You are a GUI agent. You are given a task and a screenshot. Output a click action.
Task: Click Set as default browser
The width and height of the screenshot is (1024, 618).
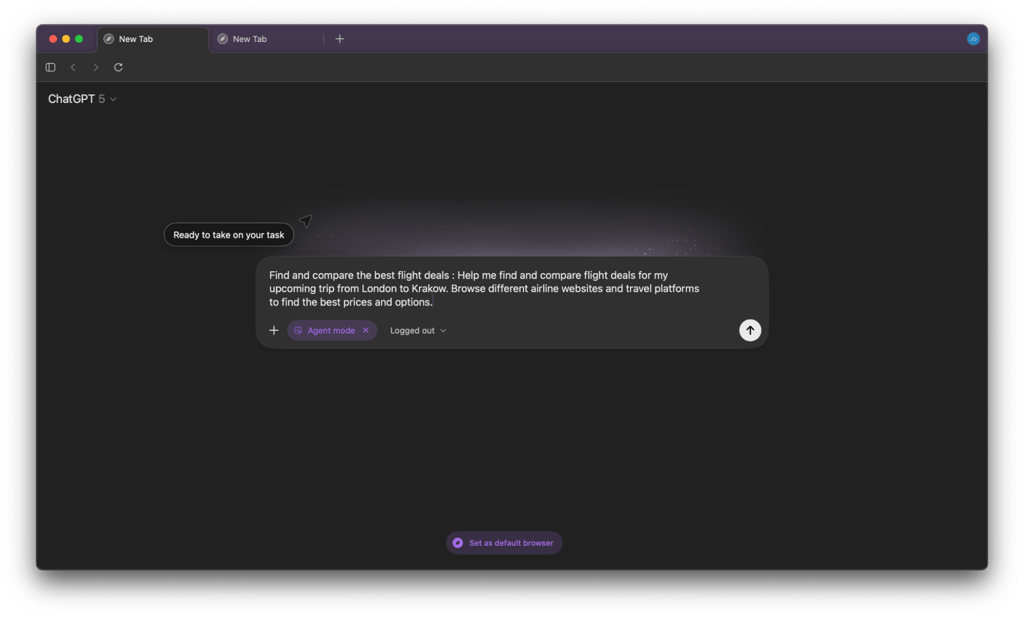[x=504, y=543]
